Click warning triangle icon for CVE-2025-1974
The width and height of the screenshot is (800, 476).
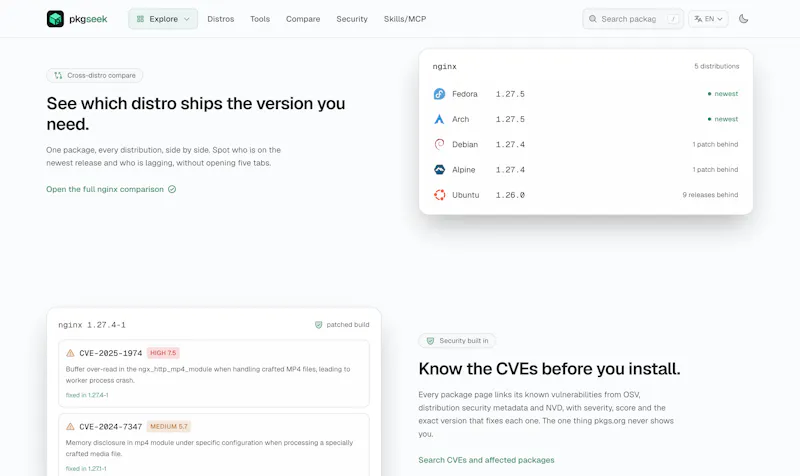pos(70,353)
